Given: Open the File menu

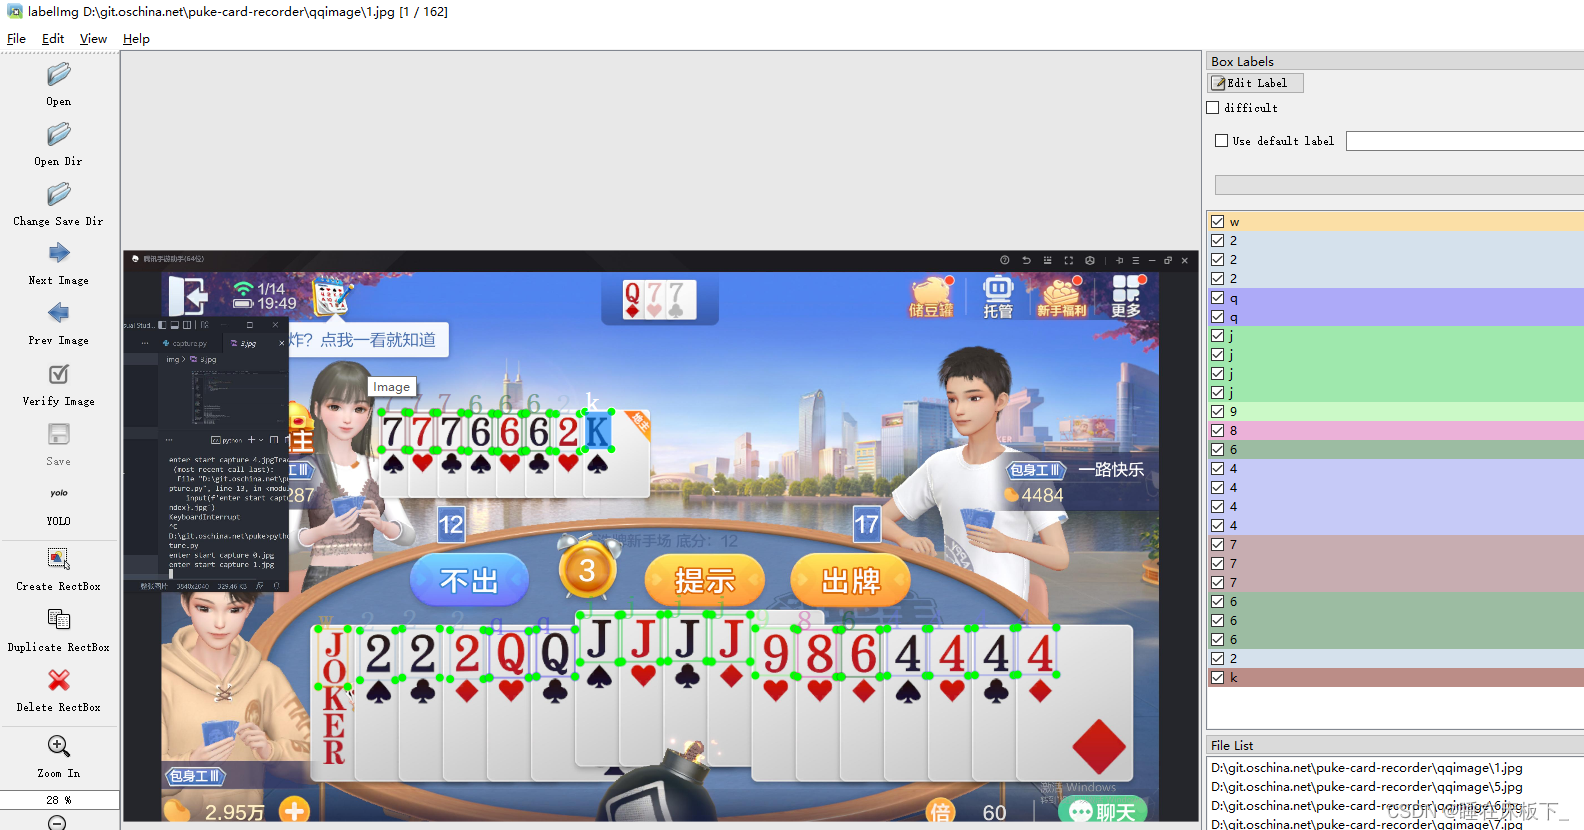Looking at the screenshot, I should (x=16, y=39).
